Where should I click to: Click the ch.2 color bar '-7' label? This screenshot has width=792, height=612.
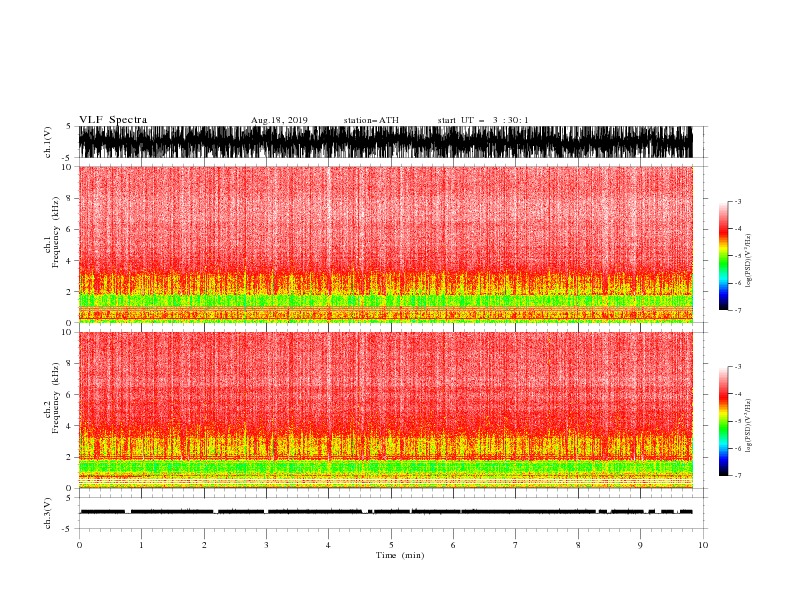pyautogui.click(x=737, y=475)
